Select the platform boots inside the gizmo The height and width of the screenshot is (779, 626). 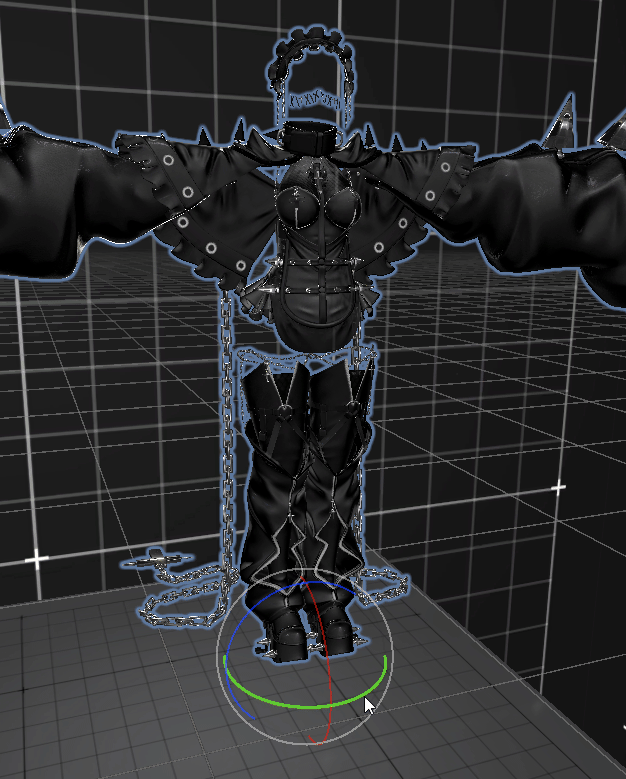310,628
